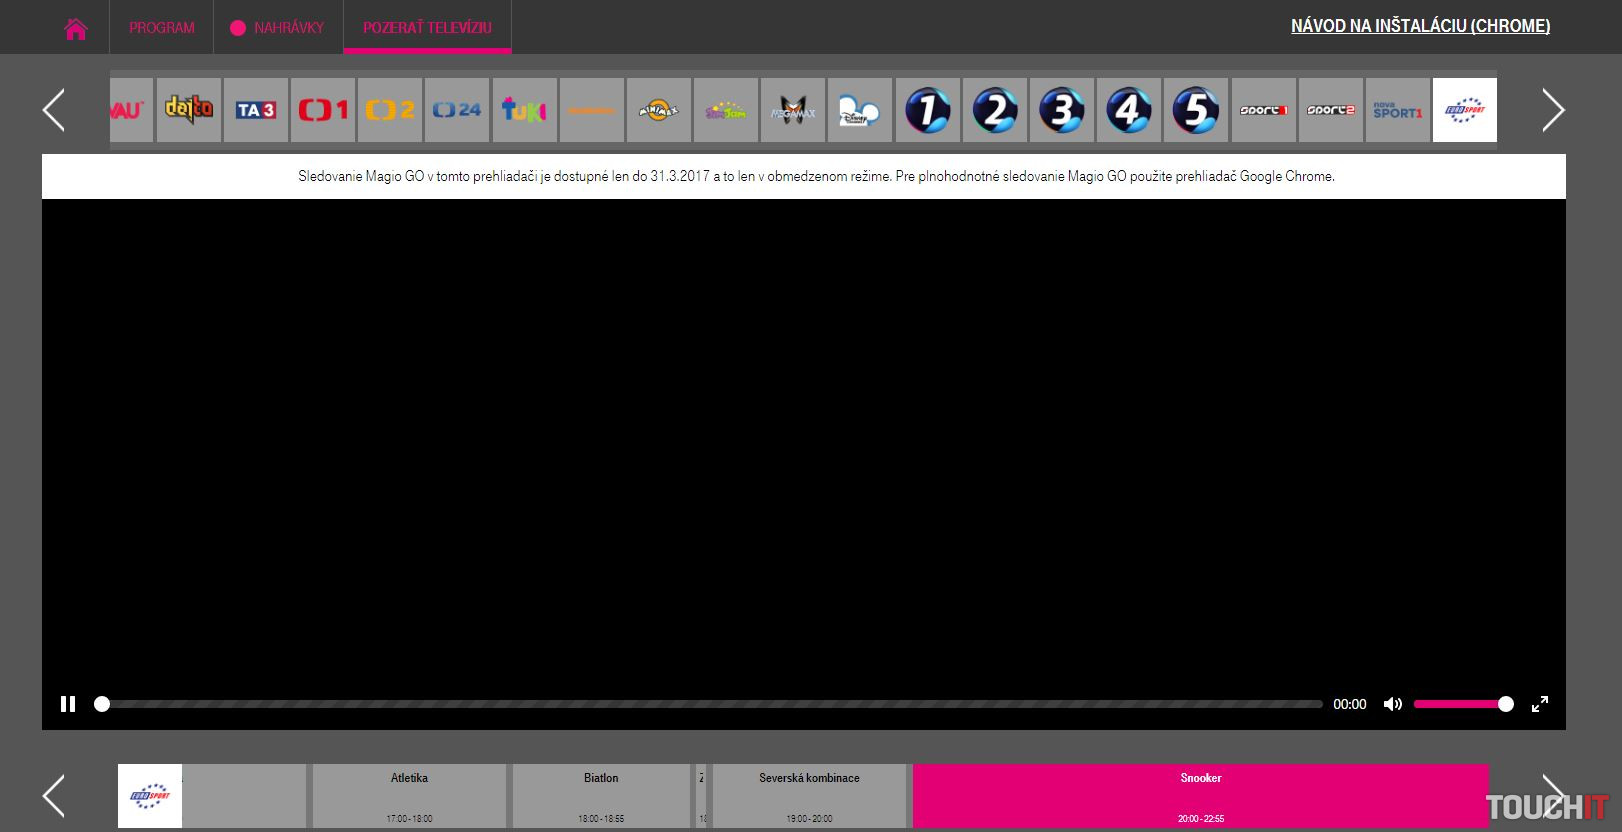Select the Snooker program block
The height and width of the screenshot is (832, 1622).
1200,796
